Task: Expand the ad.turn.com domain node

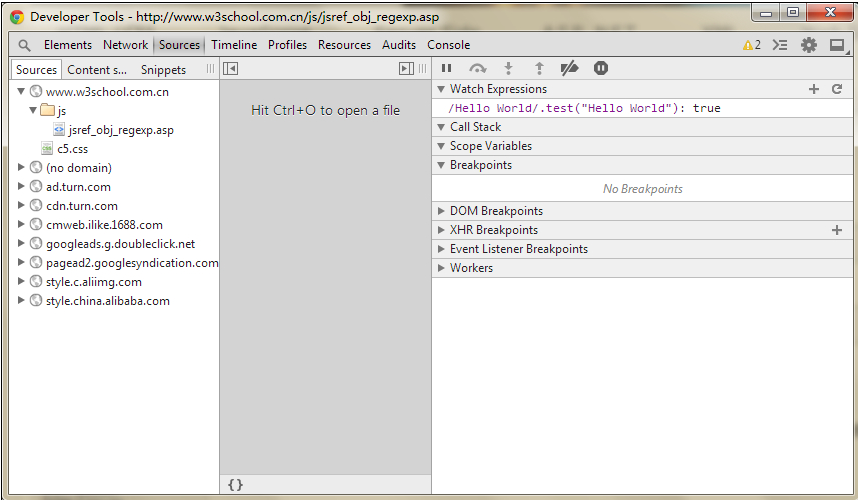Action: tap(22, 187)
